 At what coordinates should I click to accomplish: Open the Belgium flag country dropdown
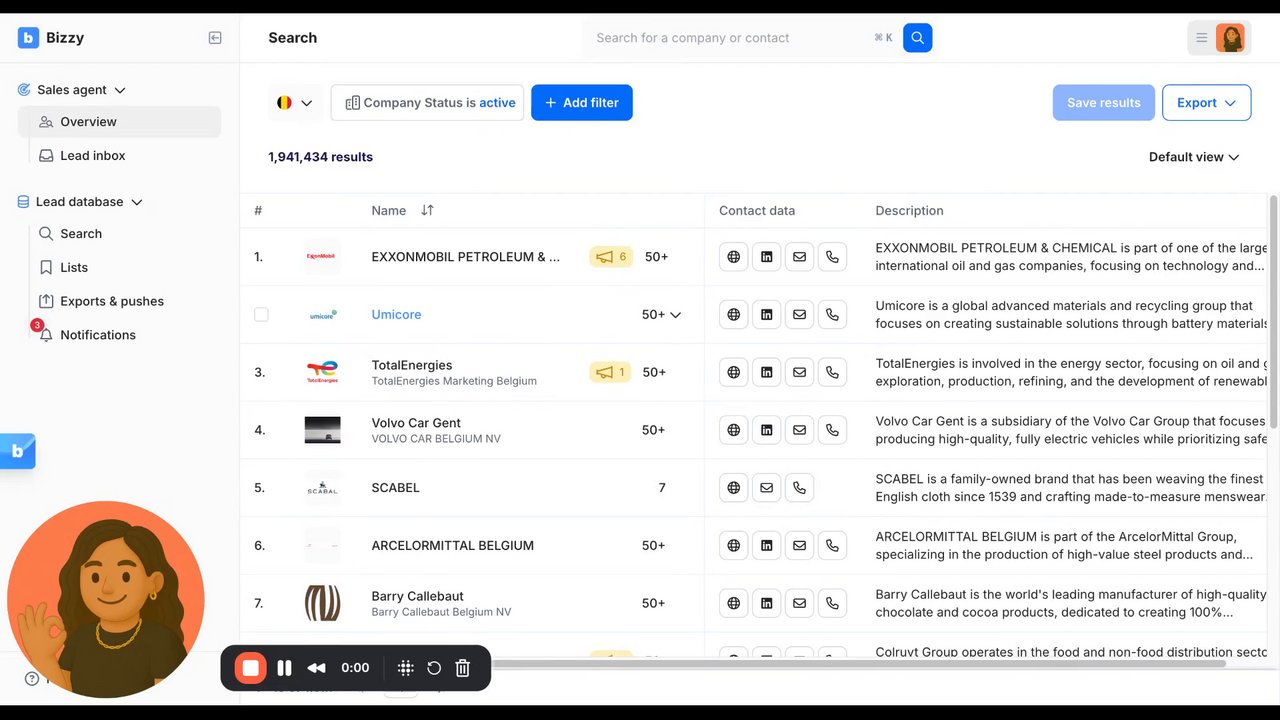tap(295, 103)
